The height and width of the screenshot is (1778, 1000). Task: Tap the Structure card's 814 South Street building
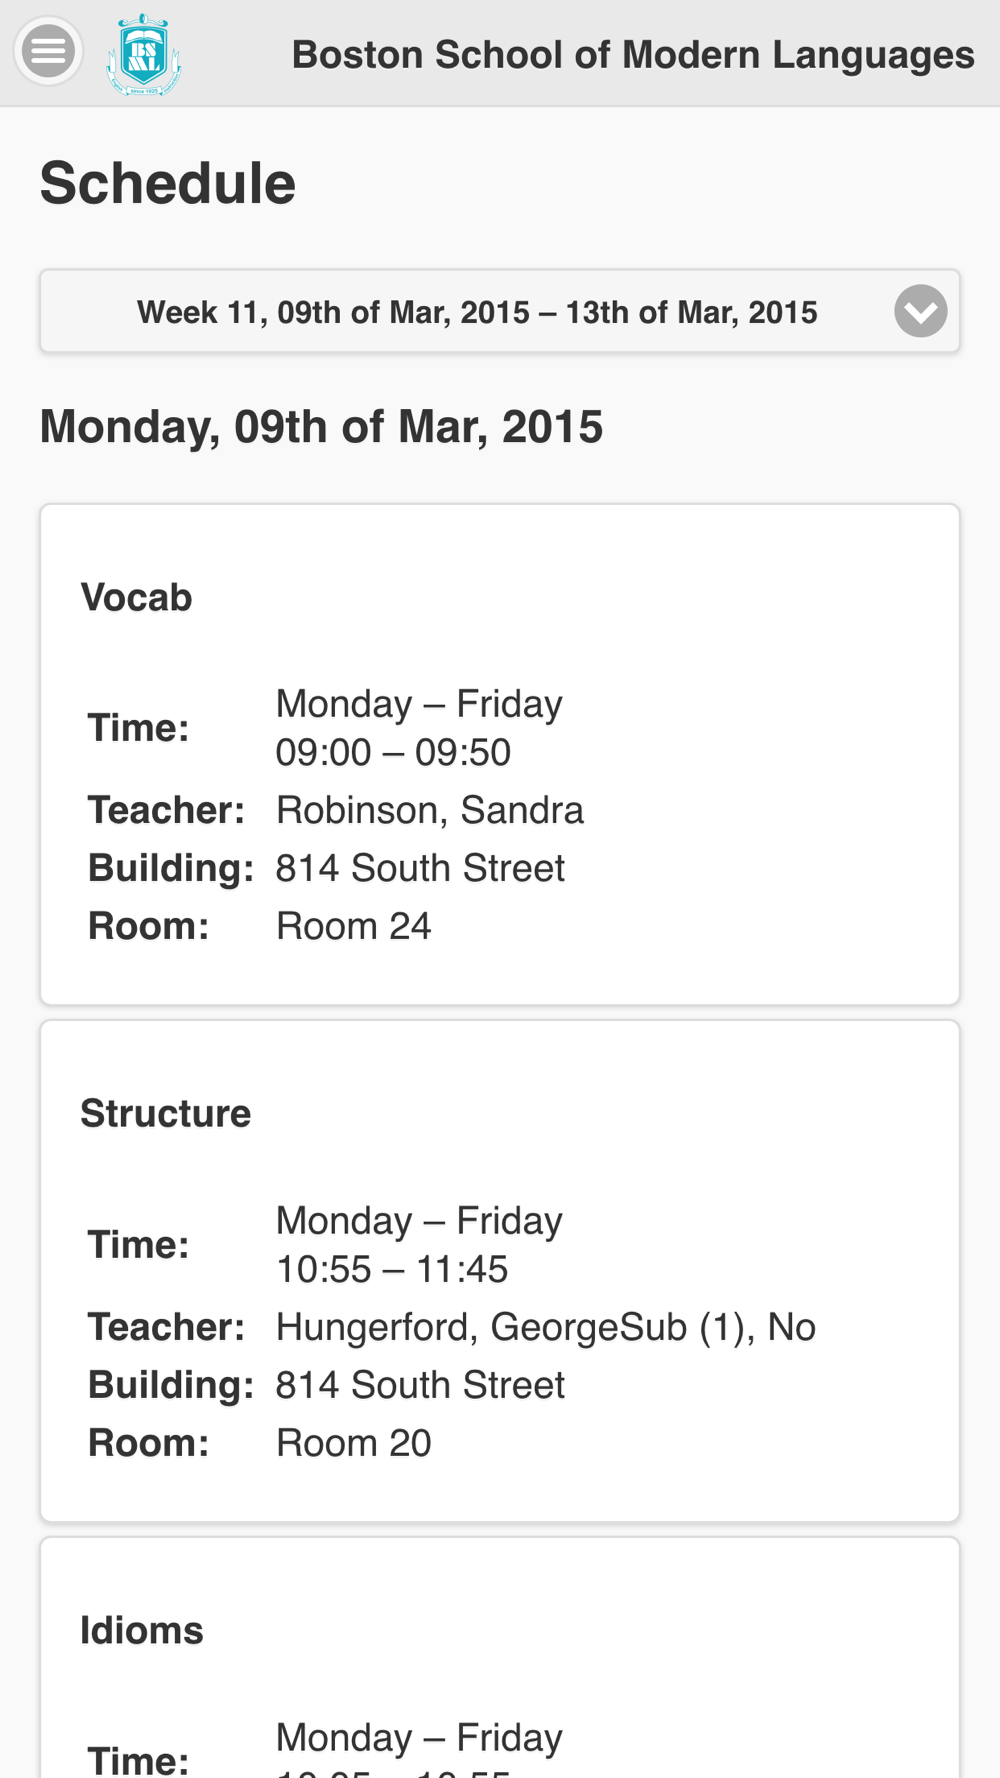pos(420,1385)
